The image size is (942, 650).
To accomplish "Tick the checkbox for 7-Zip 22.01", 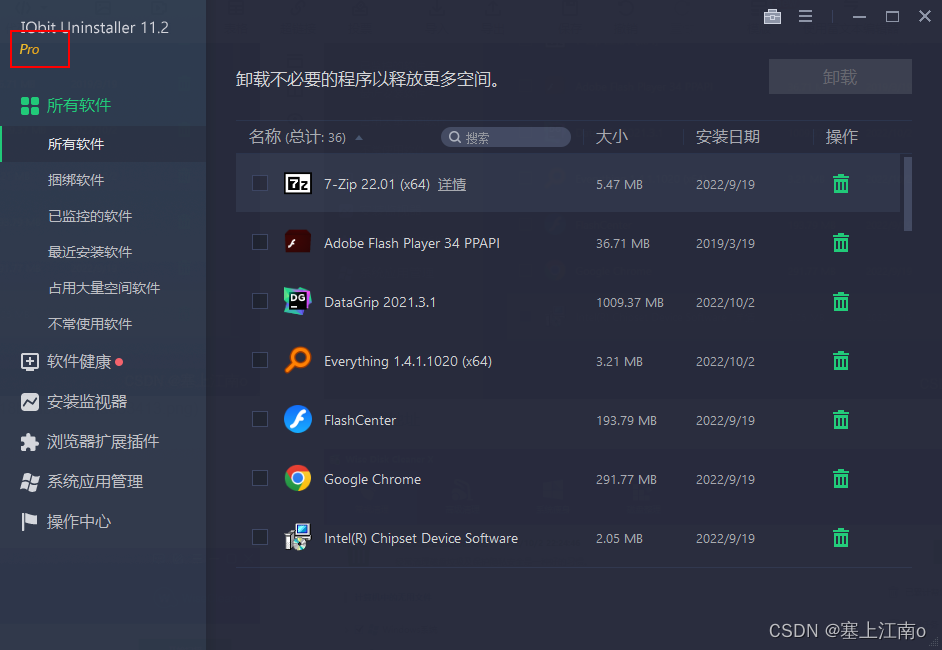I will 260,183.
